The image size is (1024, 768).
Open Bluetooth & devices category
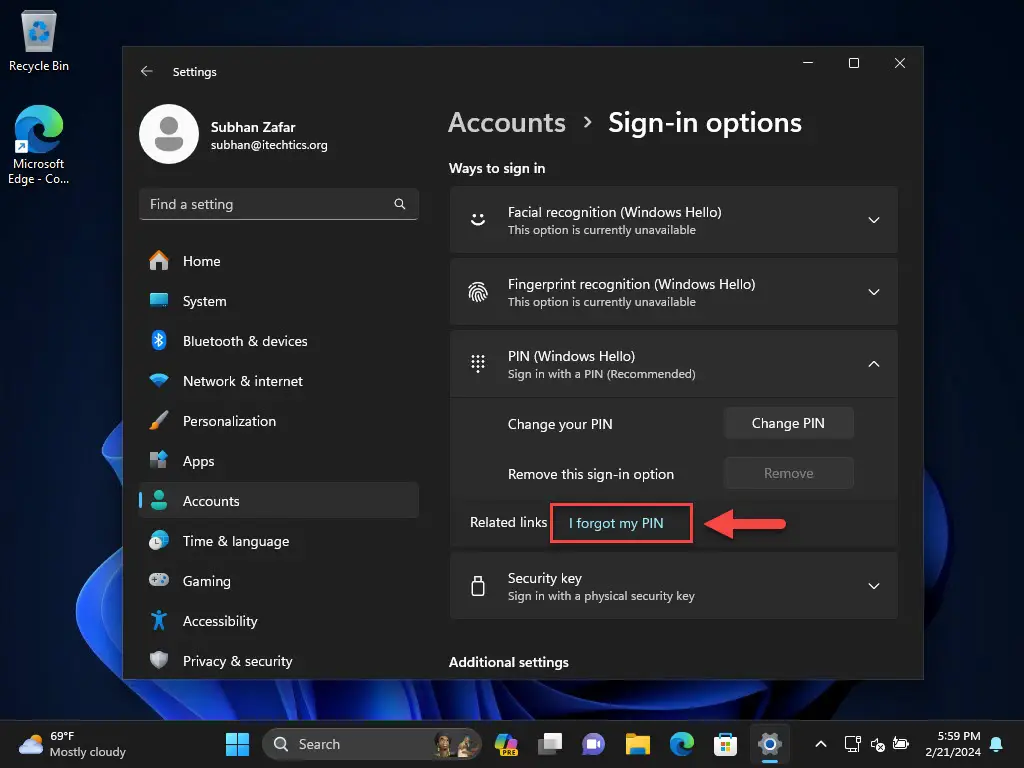coord(279,340)
